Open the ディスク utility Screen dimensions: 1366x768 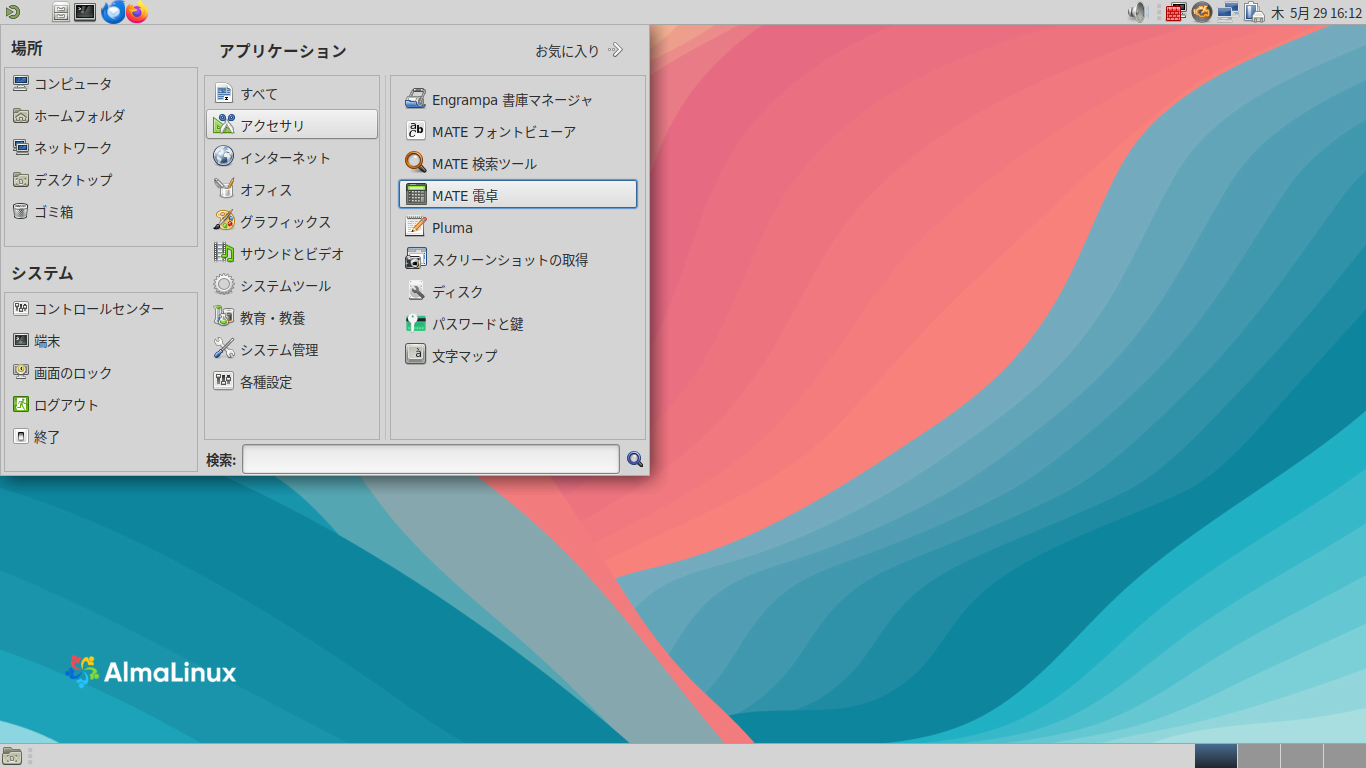(x=518, y=292)
